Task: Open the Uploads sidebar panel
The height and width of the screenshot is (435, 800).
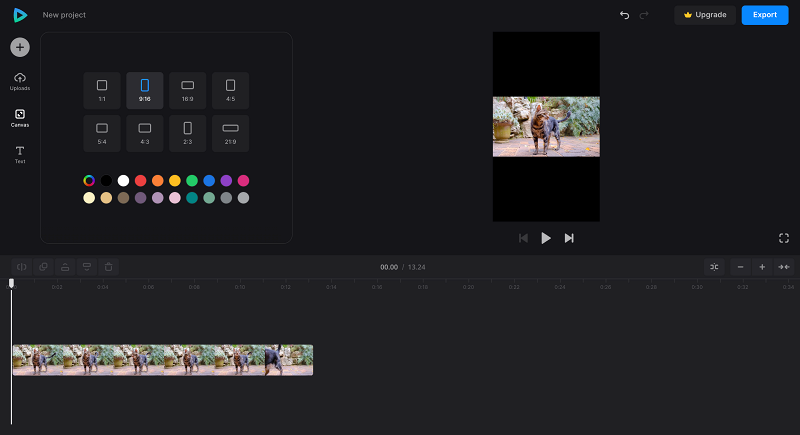Action: (20, 82)
